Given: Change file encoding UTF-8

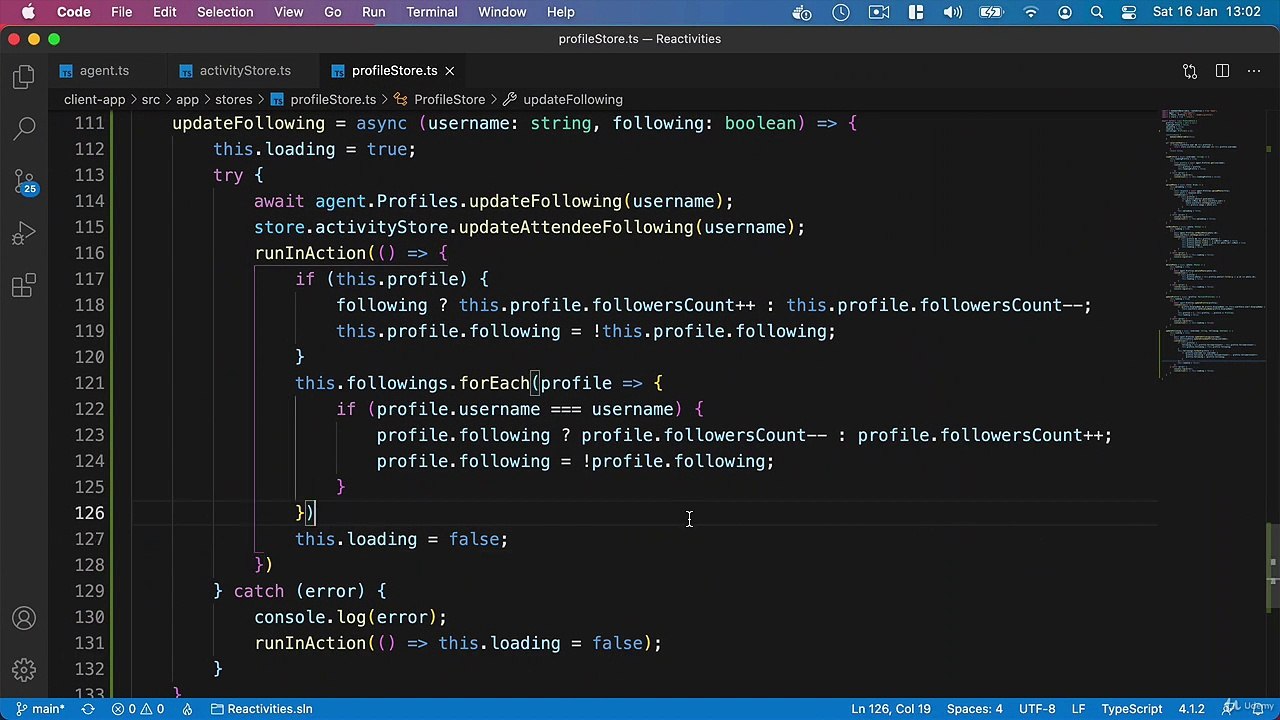Looking at the screenshot, I should (x=1037, y=709).
